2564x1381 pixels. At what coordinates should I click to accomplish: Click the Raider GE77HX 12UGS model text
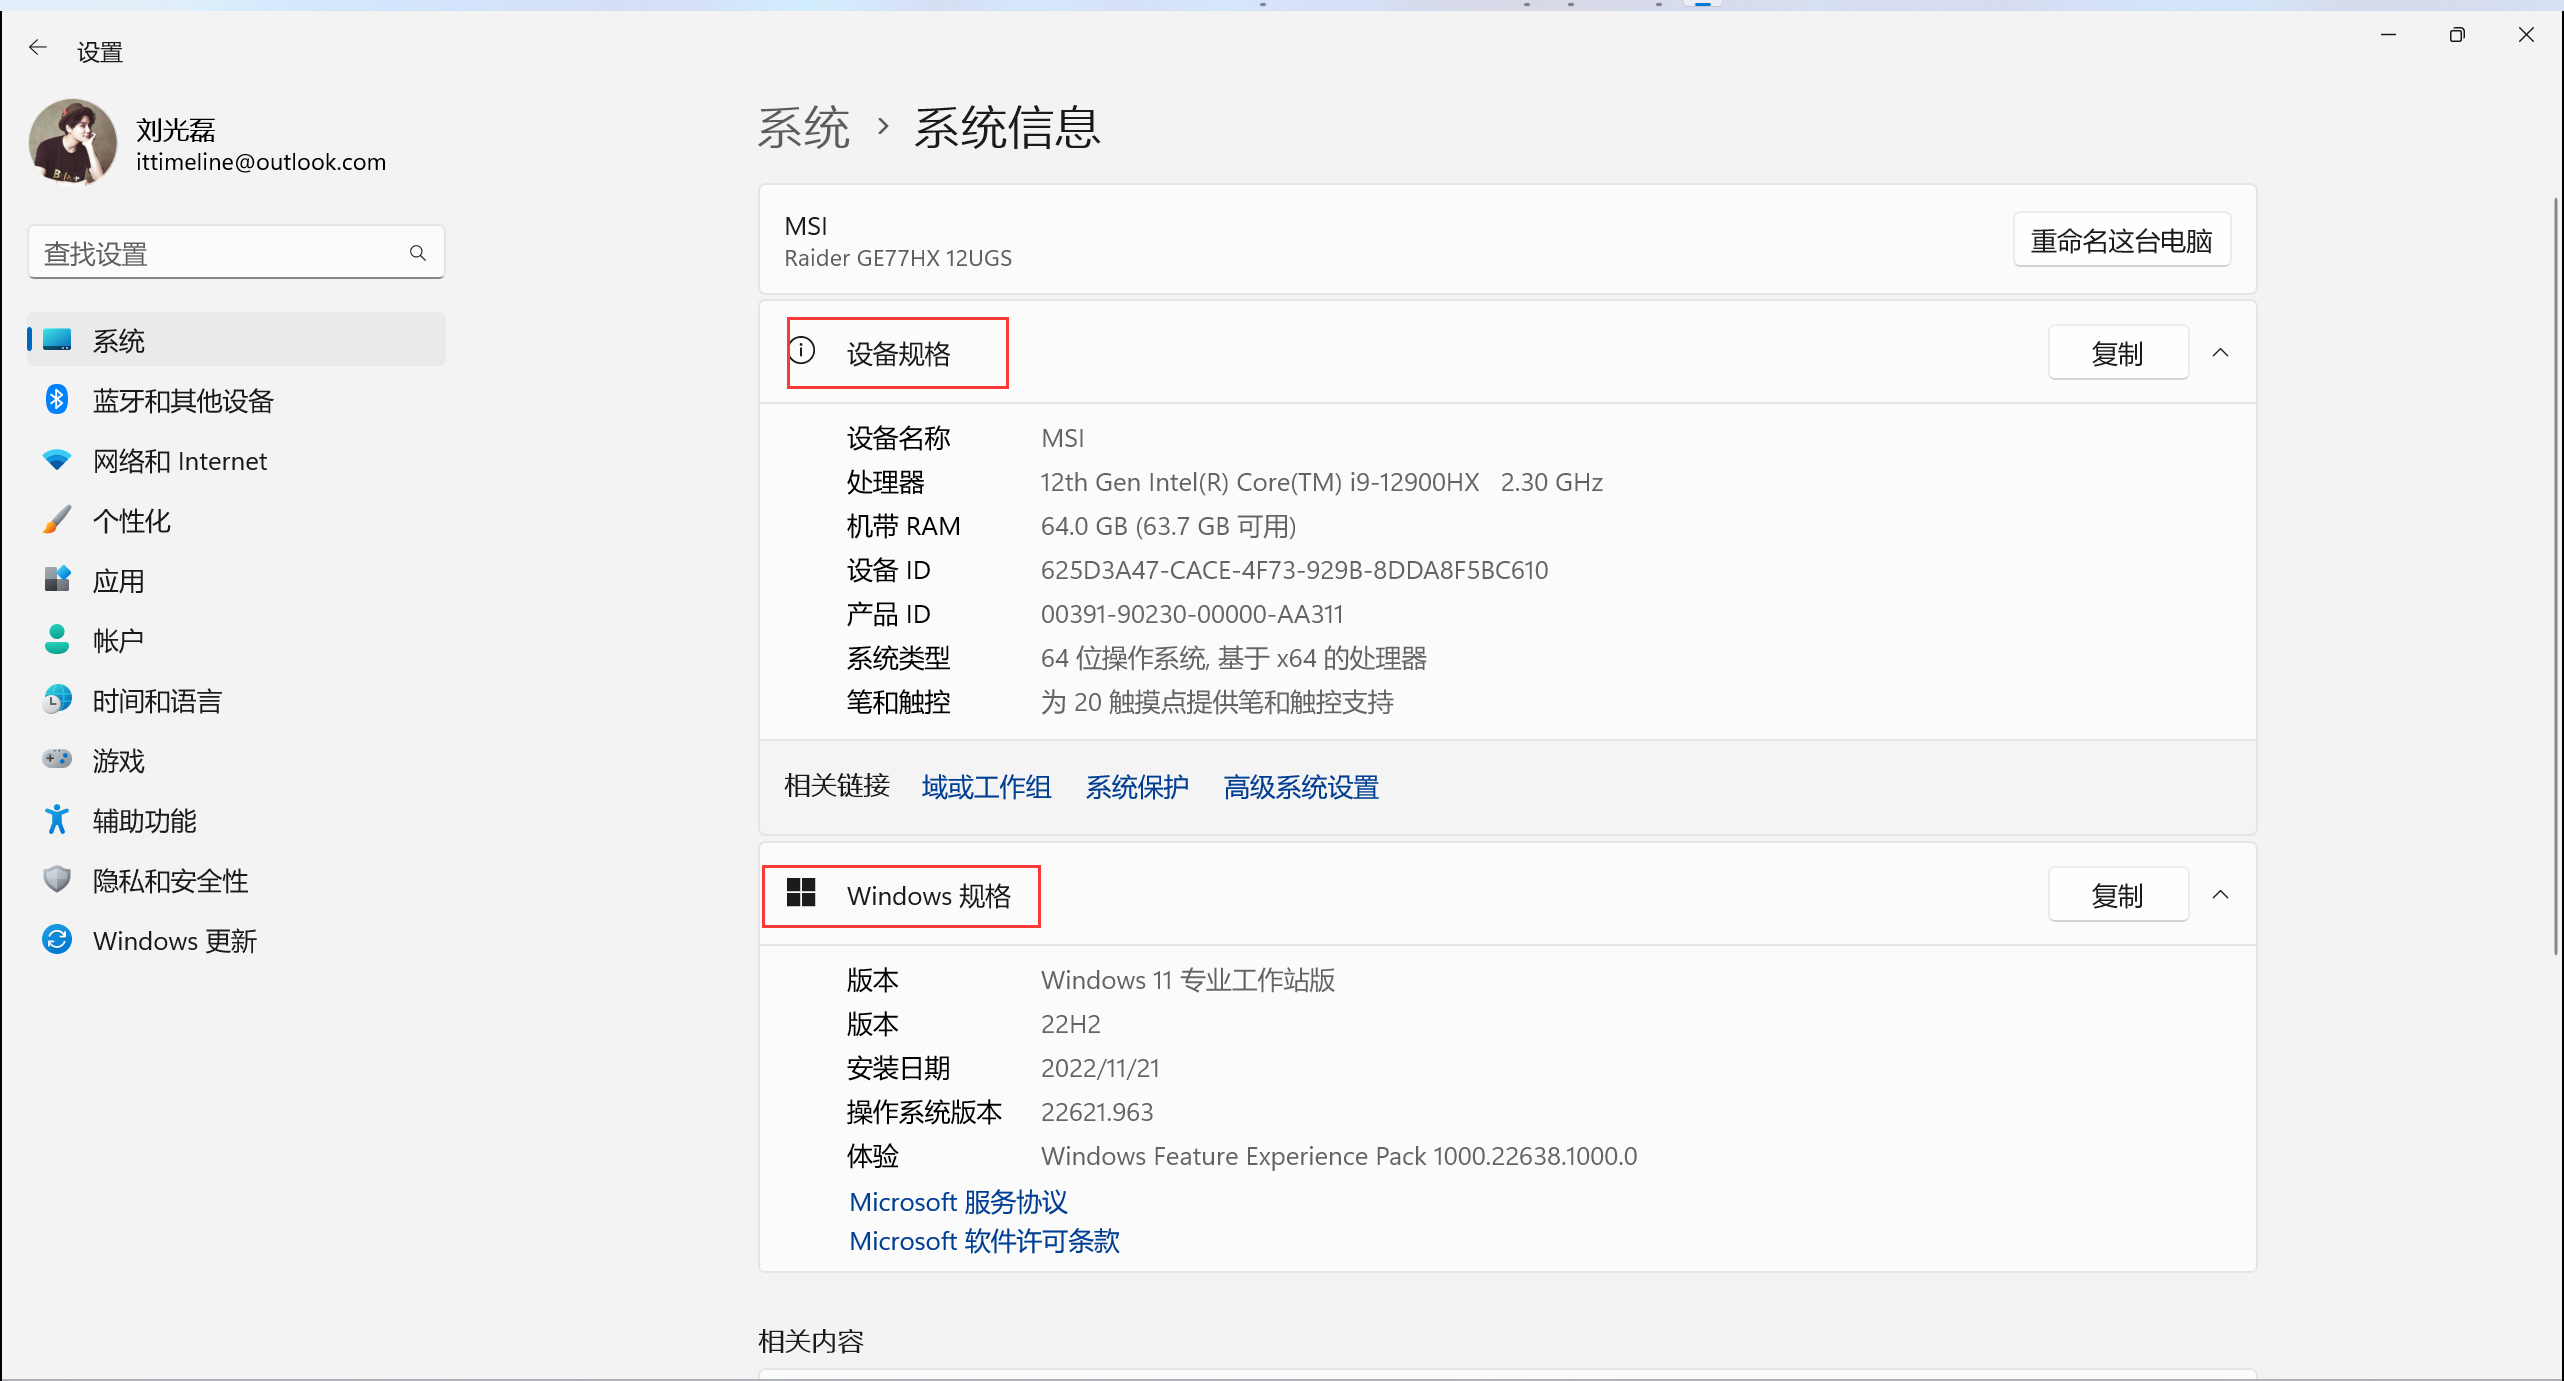(x=898, y=258)
